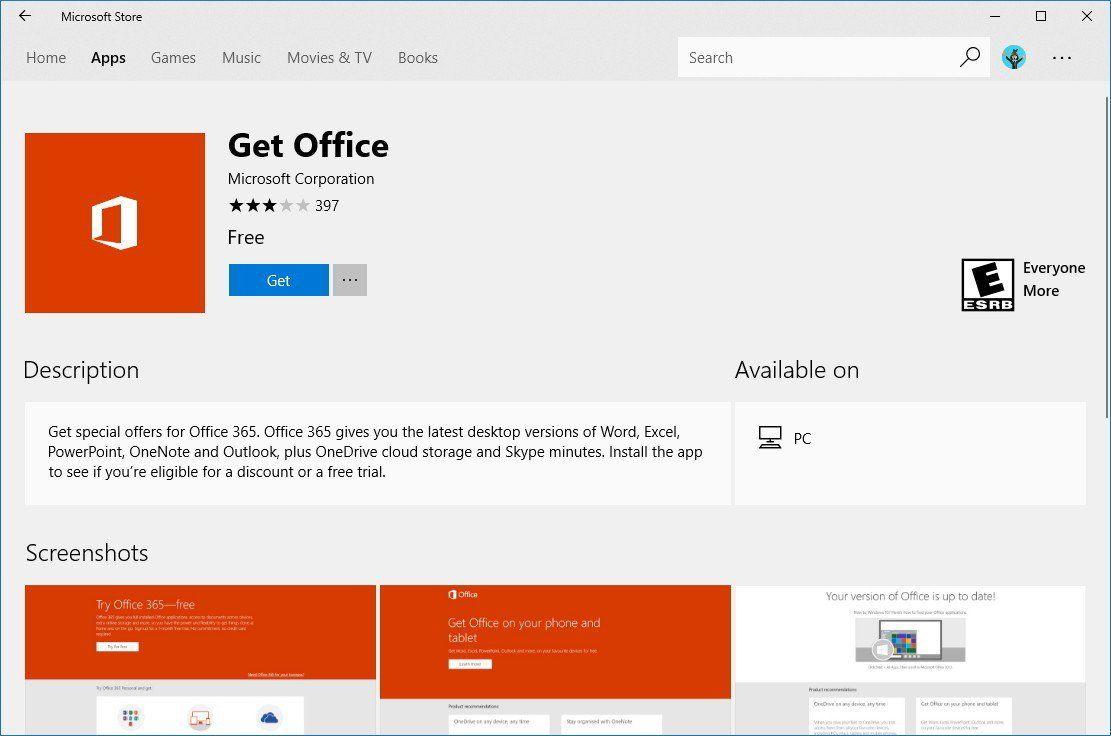This screenshot has height=736, width=1111.
Task: Click the Microsoft Corporation publisher link
Action: 301,178
